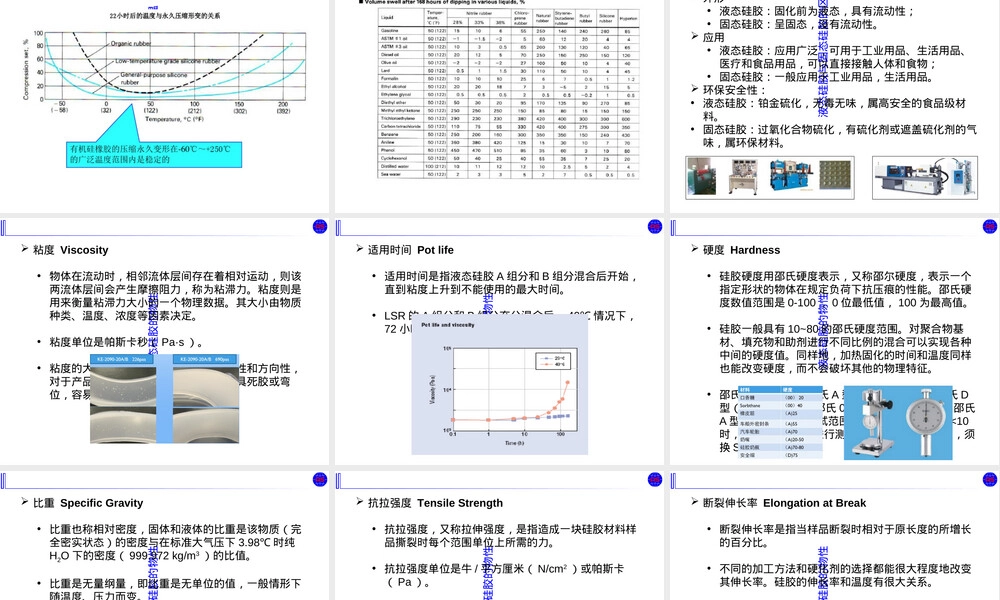Screen dimensions: 1000x600
Task: Select the bullet starting '硅胶一般具有10~80'
Action: (x=846, y=349)
